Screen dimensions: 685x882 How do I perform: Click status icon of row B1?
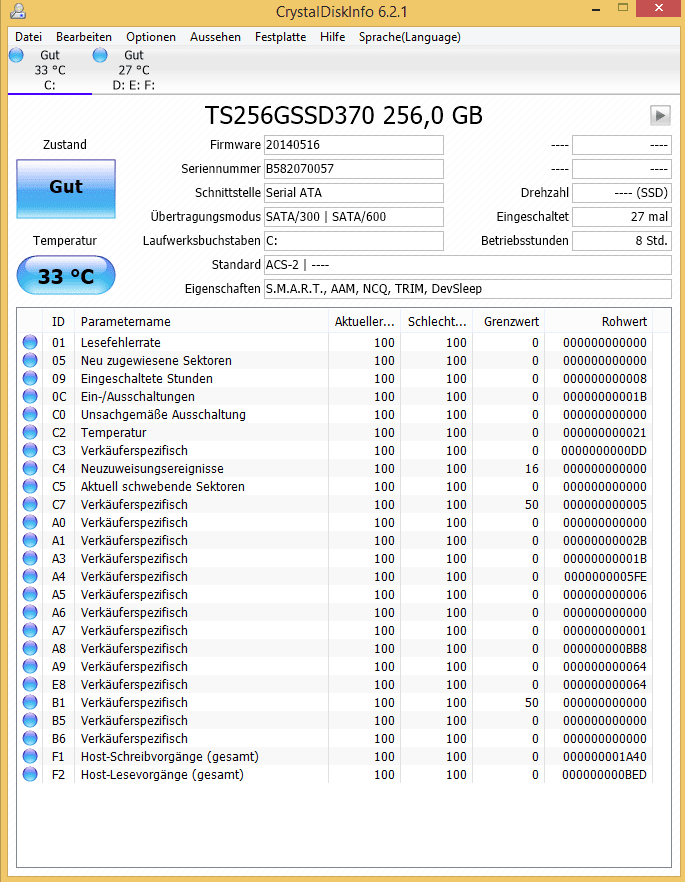(30, 703)
